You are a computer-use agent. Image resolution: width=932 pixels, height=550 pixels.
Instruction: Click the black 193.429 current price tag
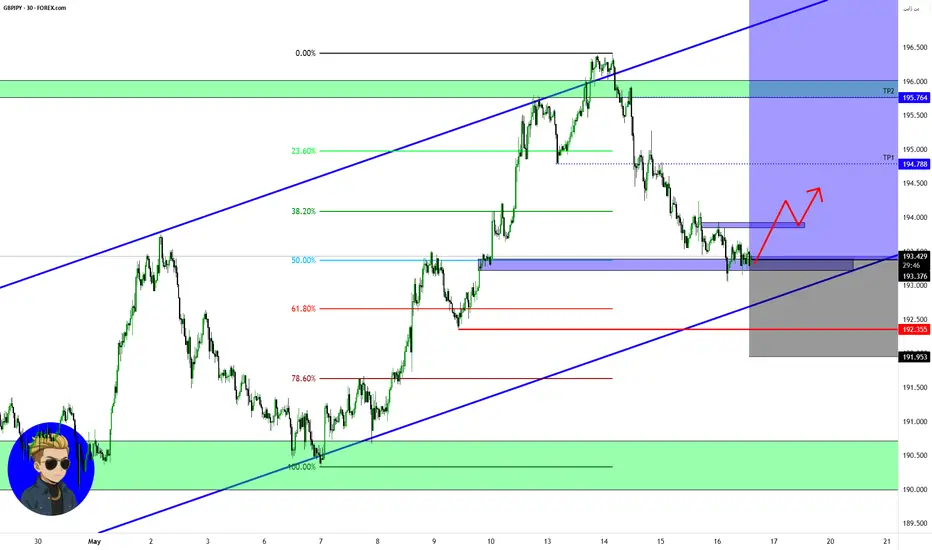(915, 257)
